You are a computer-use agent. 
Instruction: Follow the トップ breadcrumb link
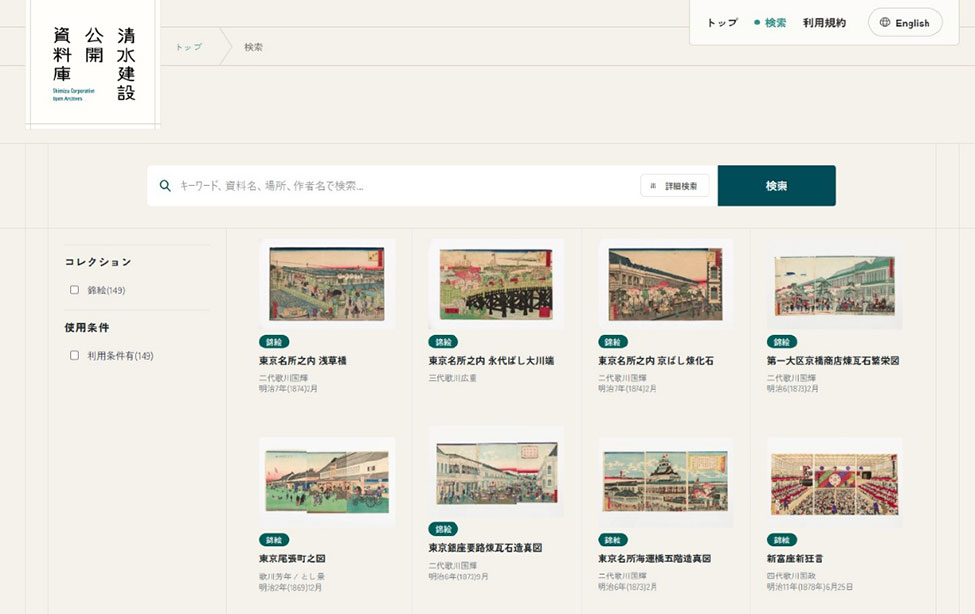(188, 47)
